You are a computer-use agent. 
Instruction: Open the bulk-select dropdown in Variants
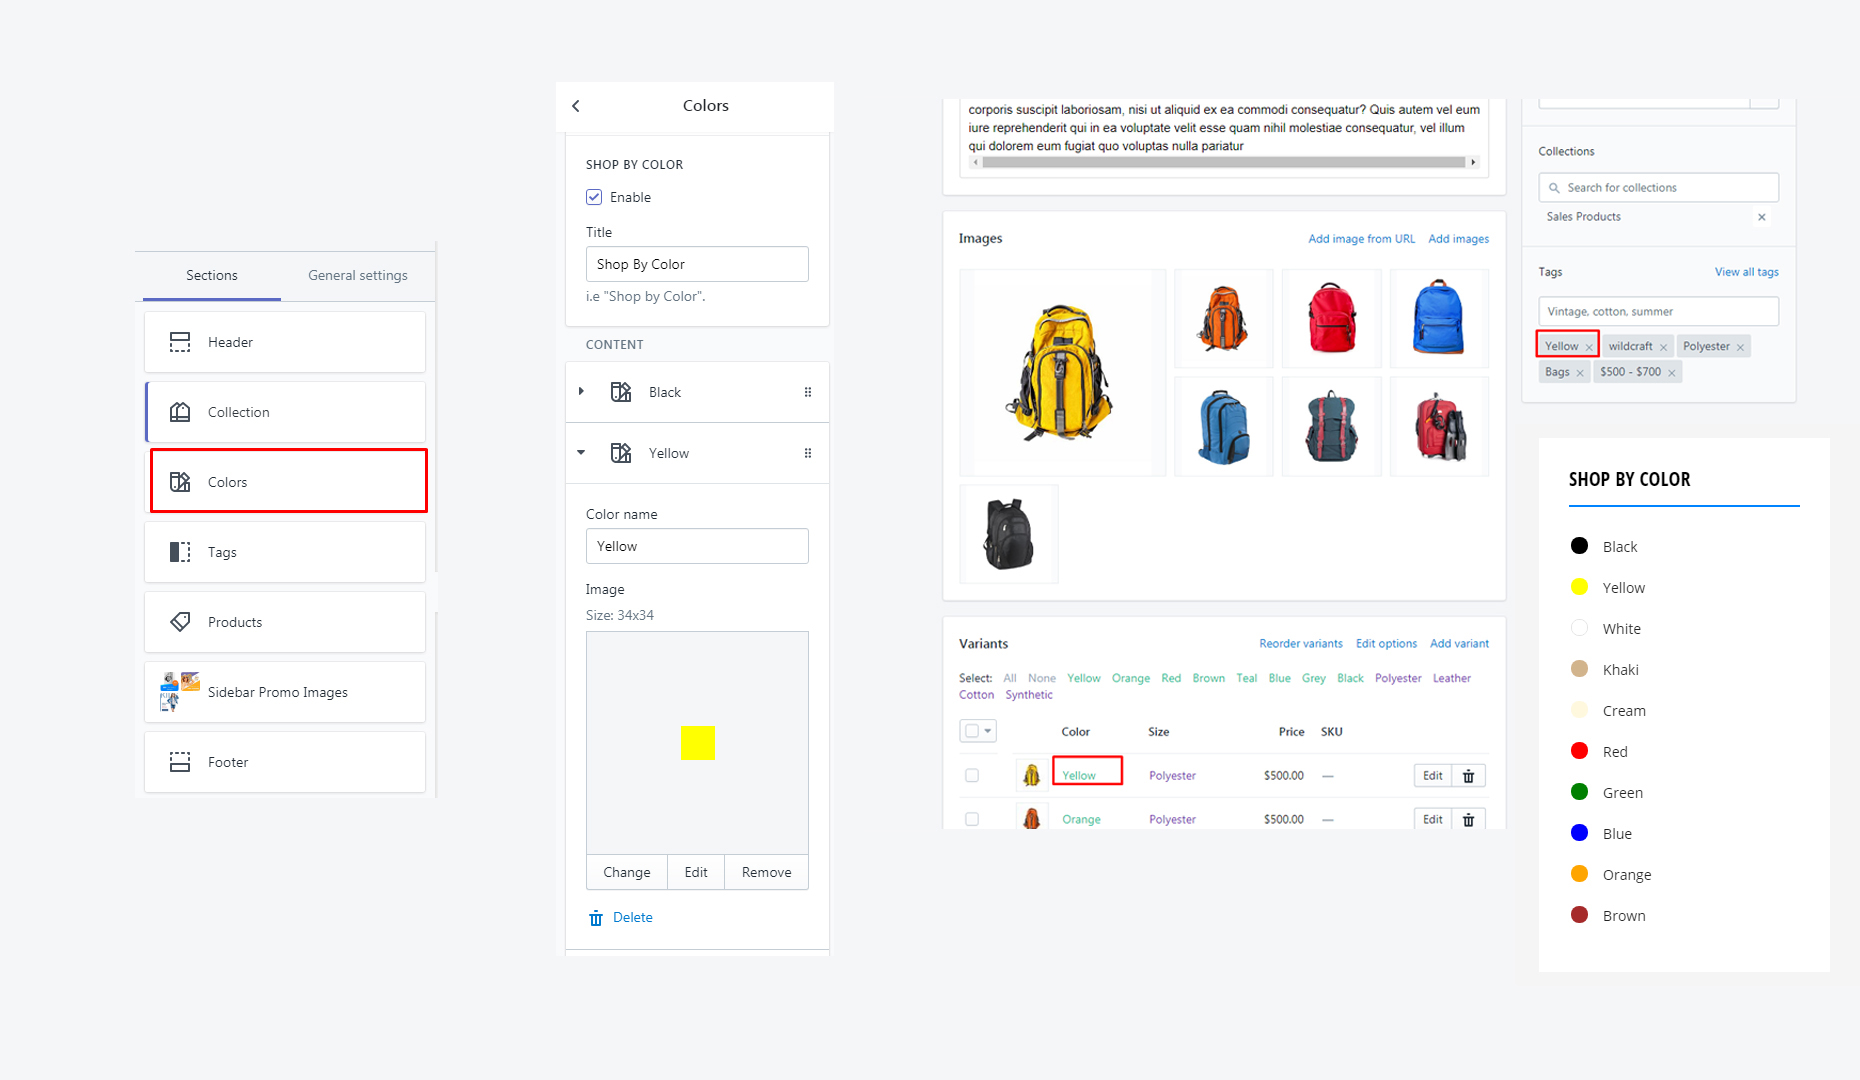pos(990,730)
